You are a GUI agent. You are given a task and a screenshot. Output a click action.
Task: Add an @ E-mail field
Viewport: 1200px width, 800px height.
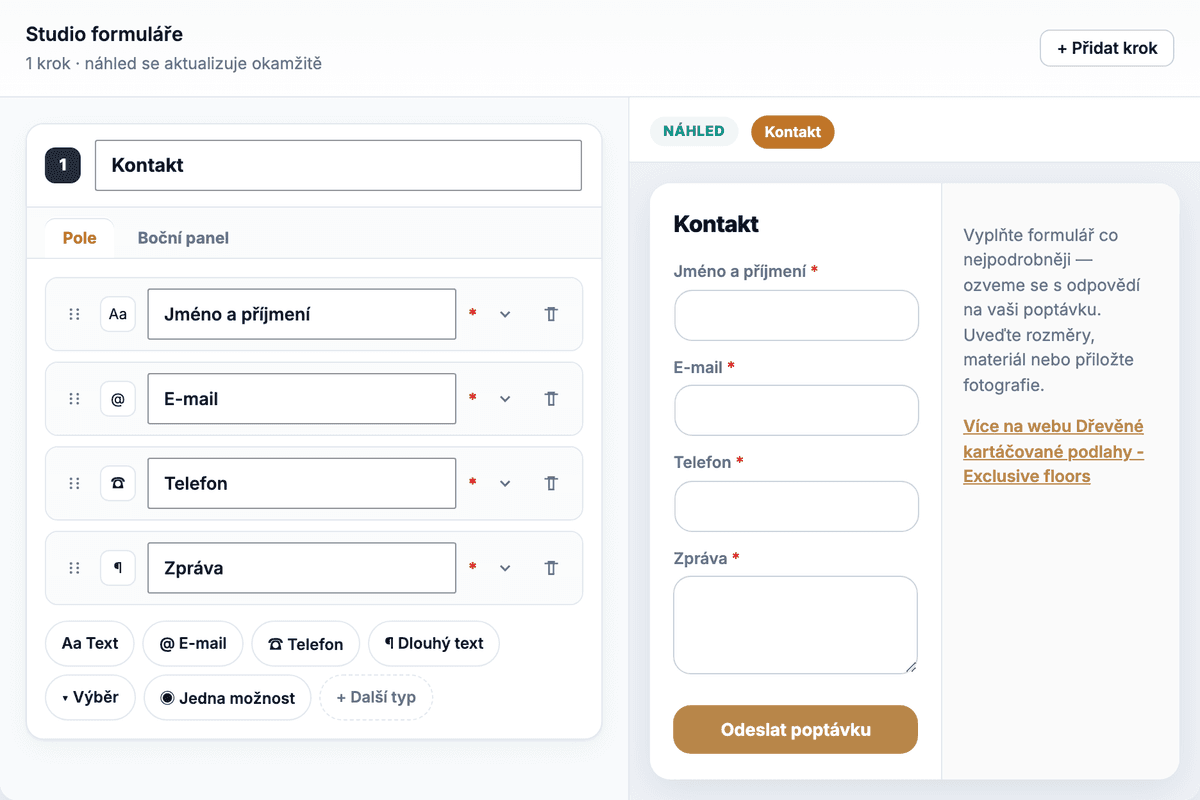193,643
